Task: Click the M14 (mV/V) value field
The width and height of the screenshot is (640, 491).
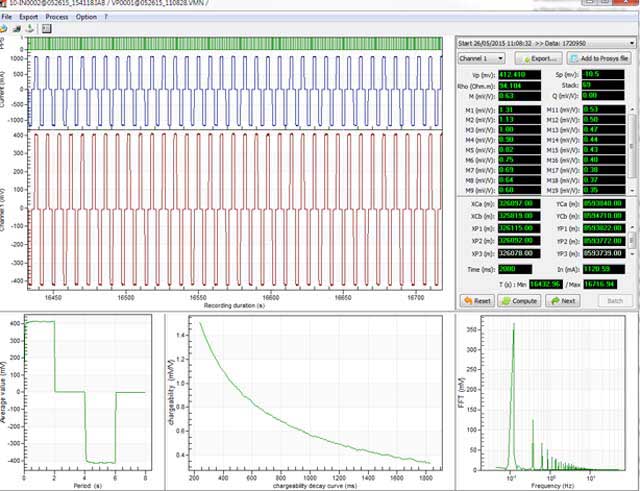Action: (x=603, y=140)
